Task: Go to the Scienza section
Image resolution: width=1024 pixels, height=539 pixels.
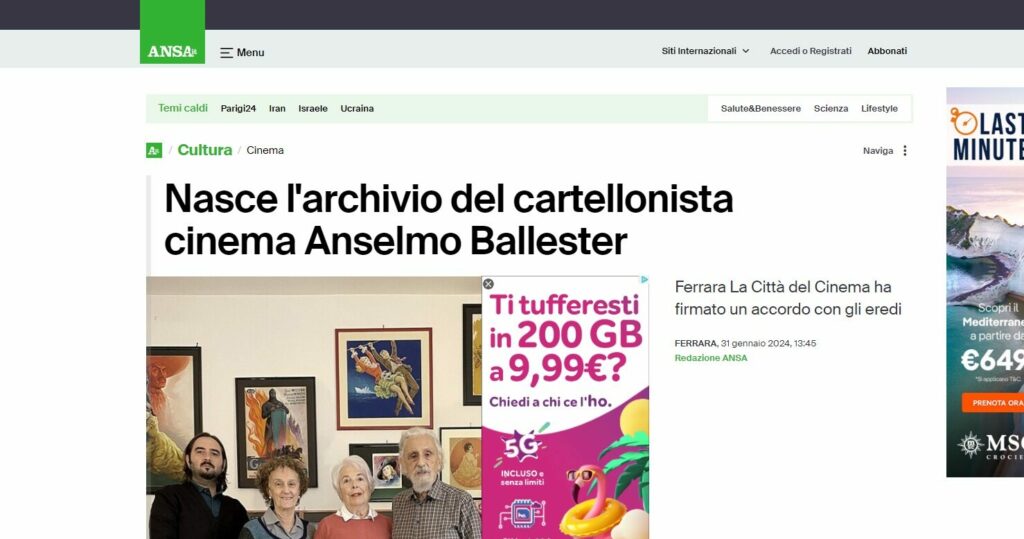Action: tap(831, 108)
